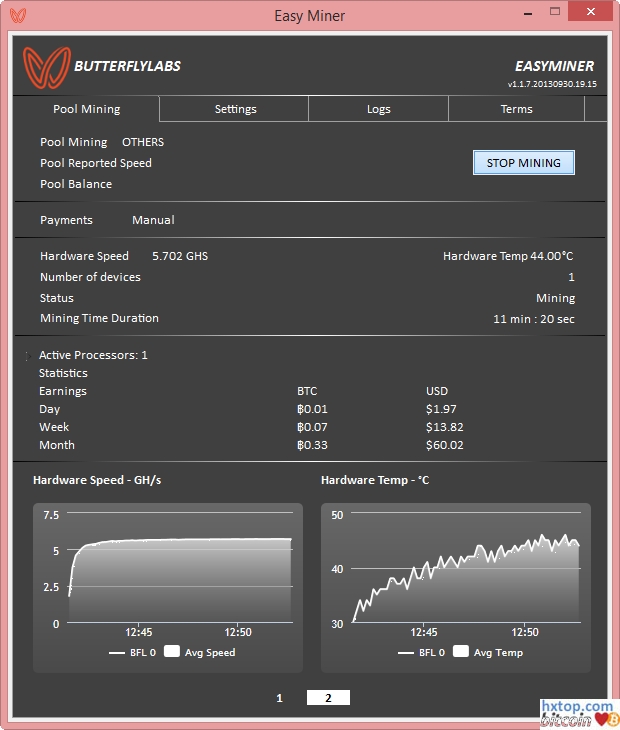Click inside the Hardware Speed GH/s graph
The image size is (620, 730).
(x=180, y=580)
